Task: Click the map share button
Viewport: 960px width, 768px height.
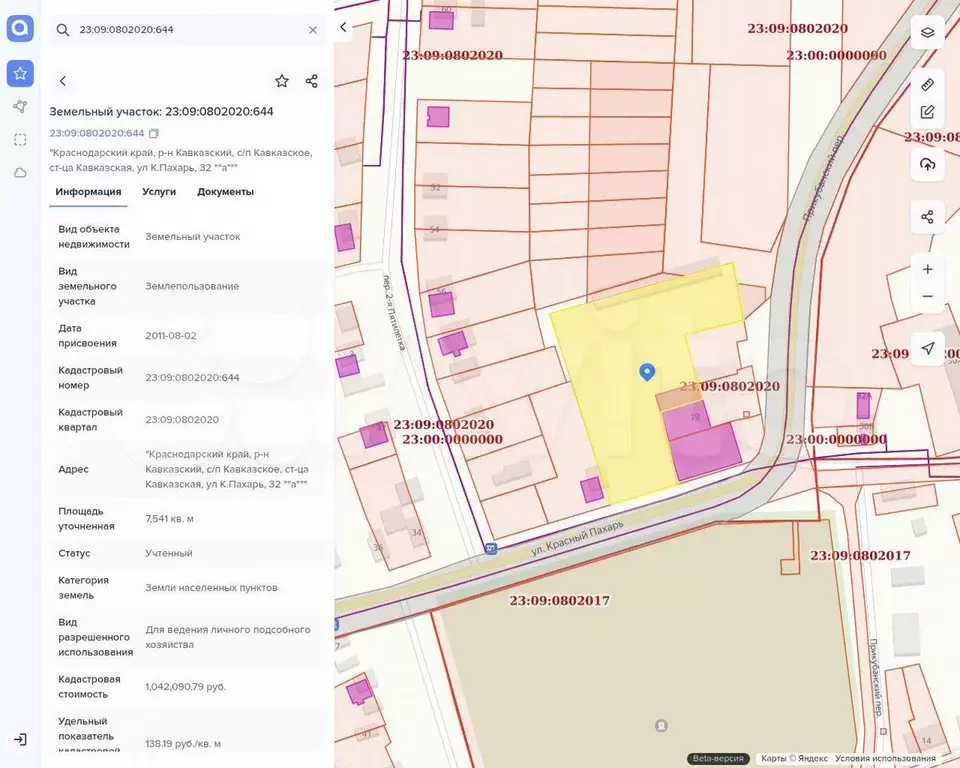Action: [x=928, y=217]
